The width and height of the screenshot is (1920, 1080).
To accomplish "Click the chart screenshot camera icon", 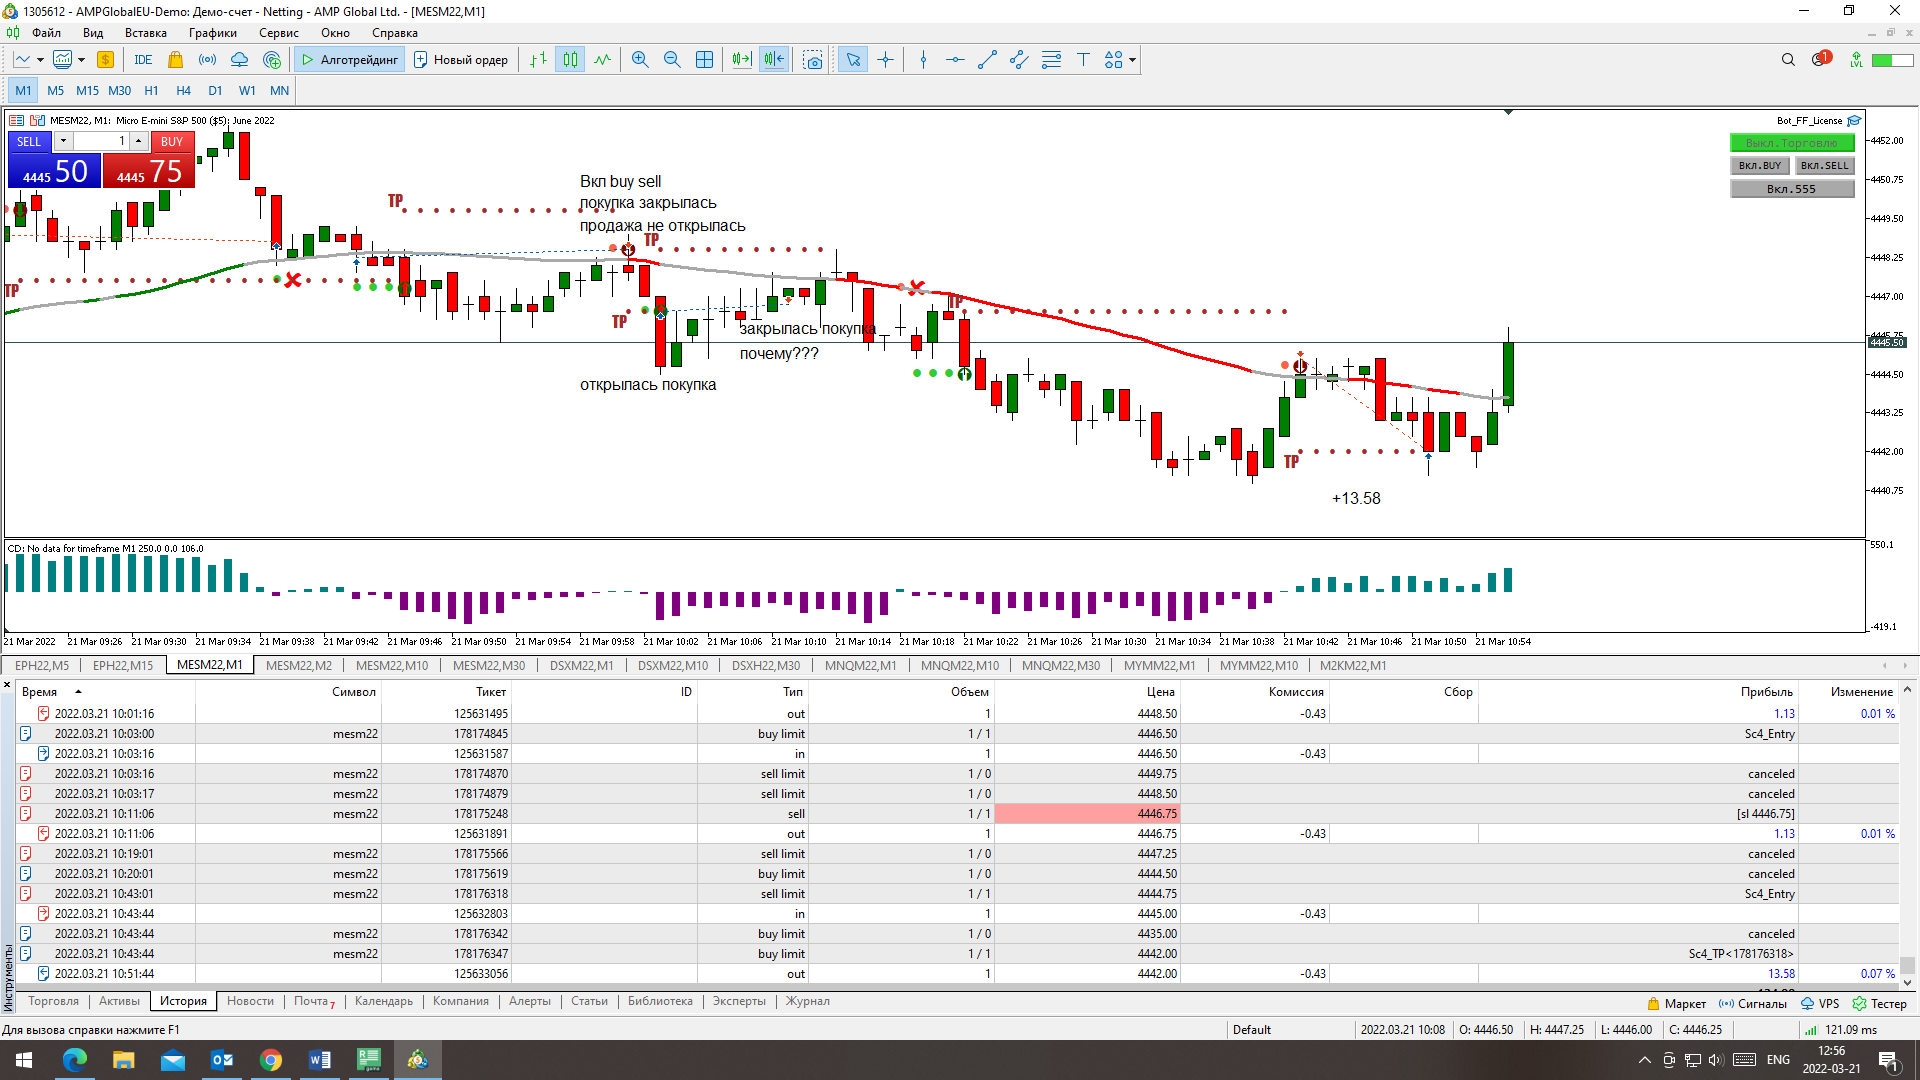I will coord(813,60).
